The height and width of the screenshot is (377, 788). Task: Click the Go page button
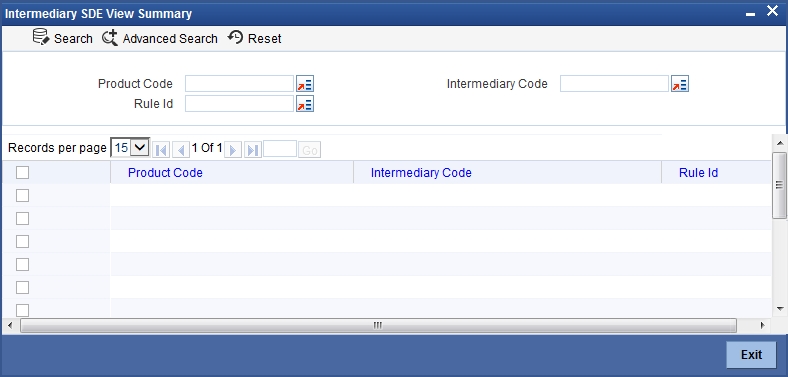click(310, 150)
